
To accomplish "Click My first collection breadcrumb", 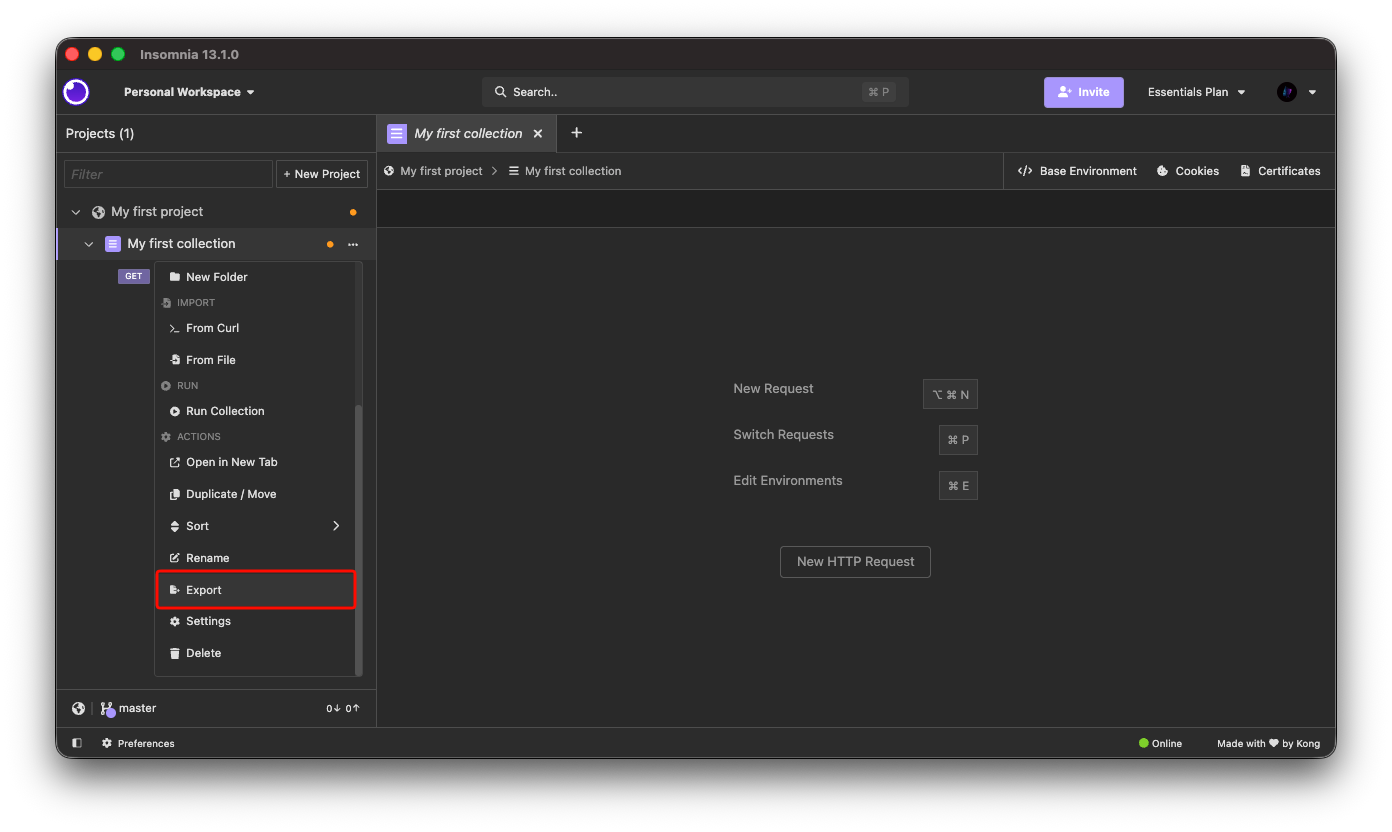I will click(565, 171).
